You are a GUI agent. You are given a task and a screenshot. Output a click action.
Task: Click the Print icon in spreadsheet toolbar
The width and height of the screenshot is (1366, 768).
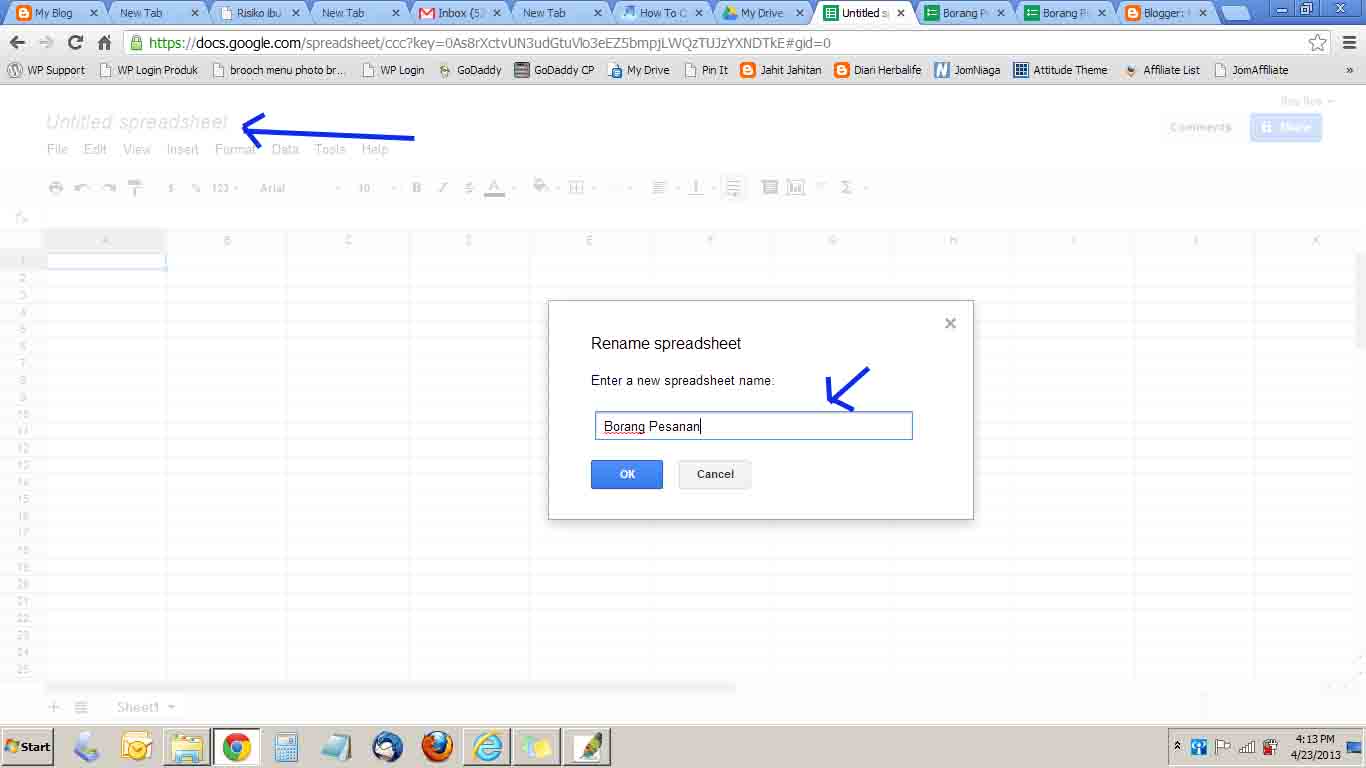pos(56,188)
